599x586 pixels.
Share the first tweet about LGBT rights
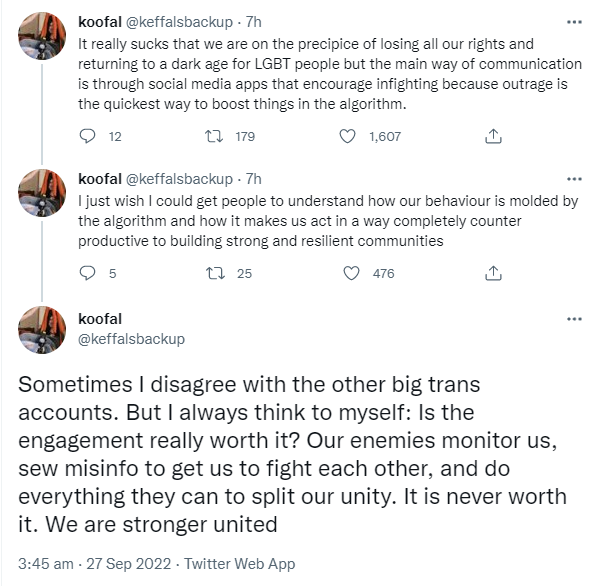click(493, 136)
